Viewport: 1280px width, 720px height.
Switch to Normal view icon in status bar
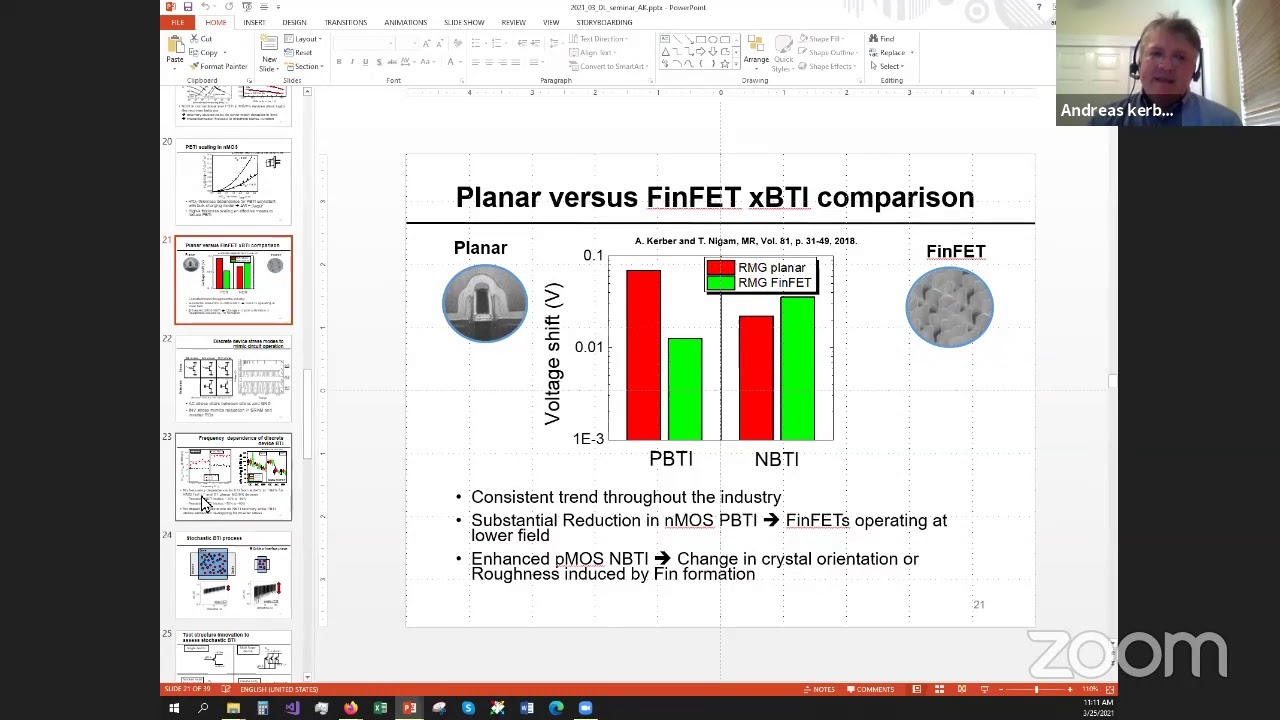[916, 689]
